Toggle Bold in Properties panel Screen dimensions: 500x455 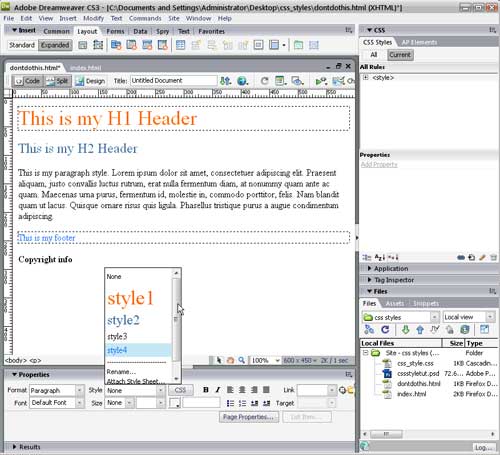(206, 390)
